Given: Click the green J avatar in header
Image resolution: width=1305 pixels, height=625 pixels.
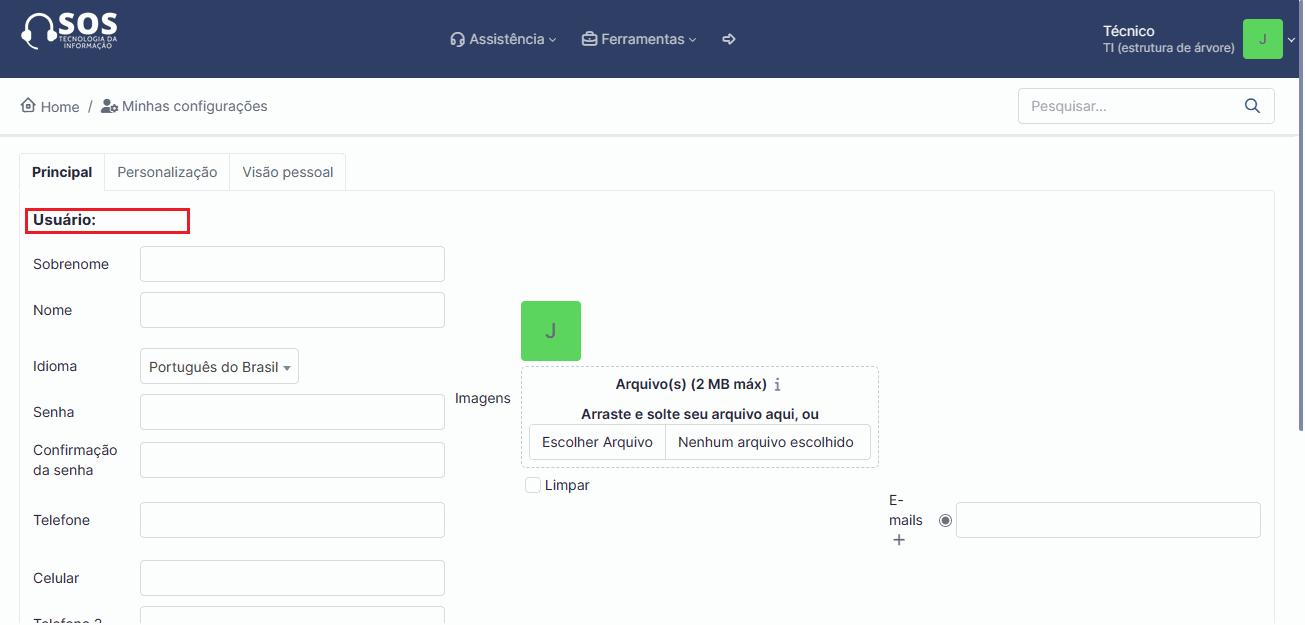Looking at the screenshot, I should (1262, 39).
